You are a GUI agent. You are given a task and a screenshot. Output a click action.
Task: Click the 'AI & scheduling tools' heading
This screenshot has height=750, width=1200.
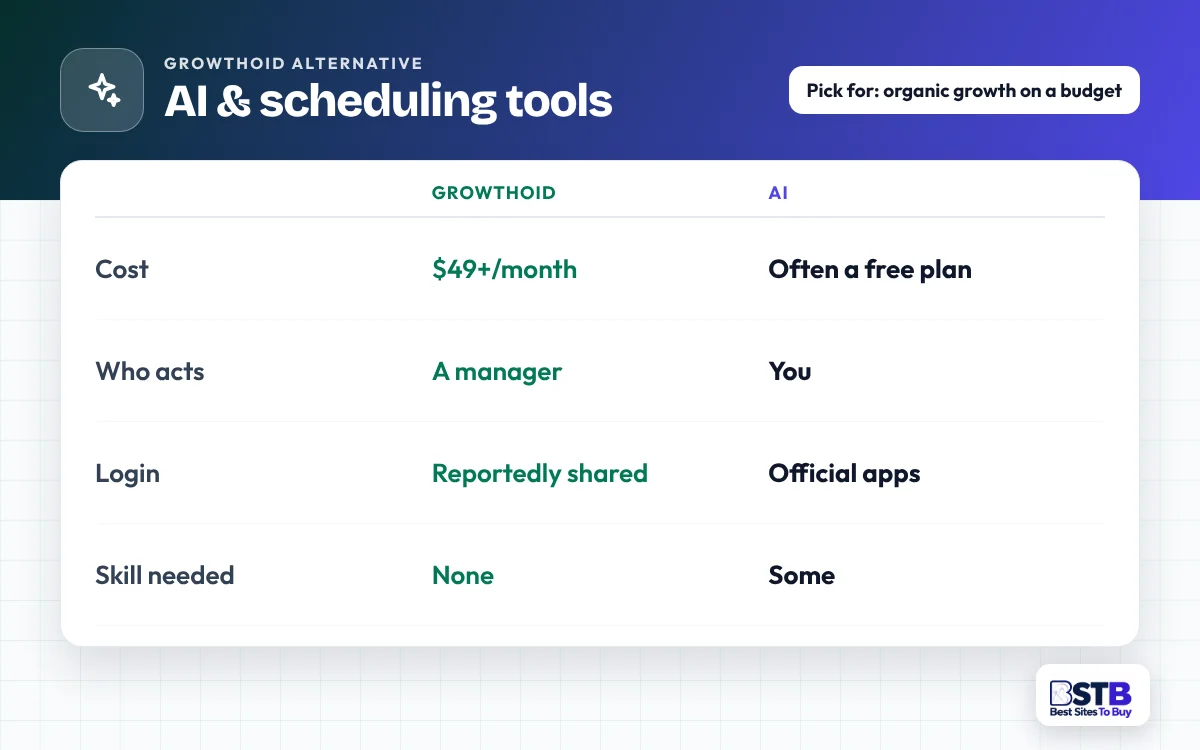point(388,101)
